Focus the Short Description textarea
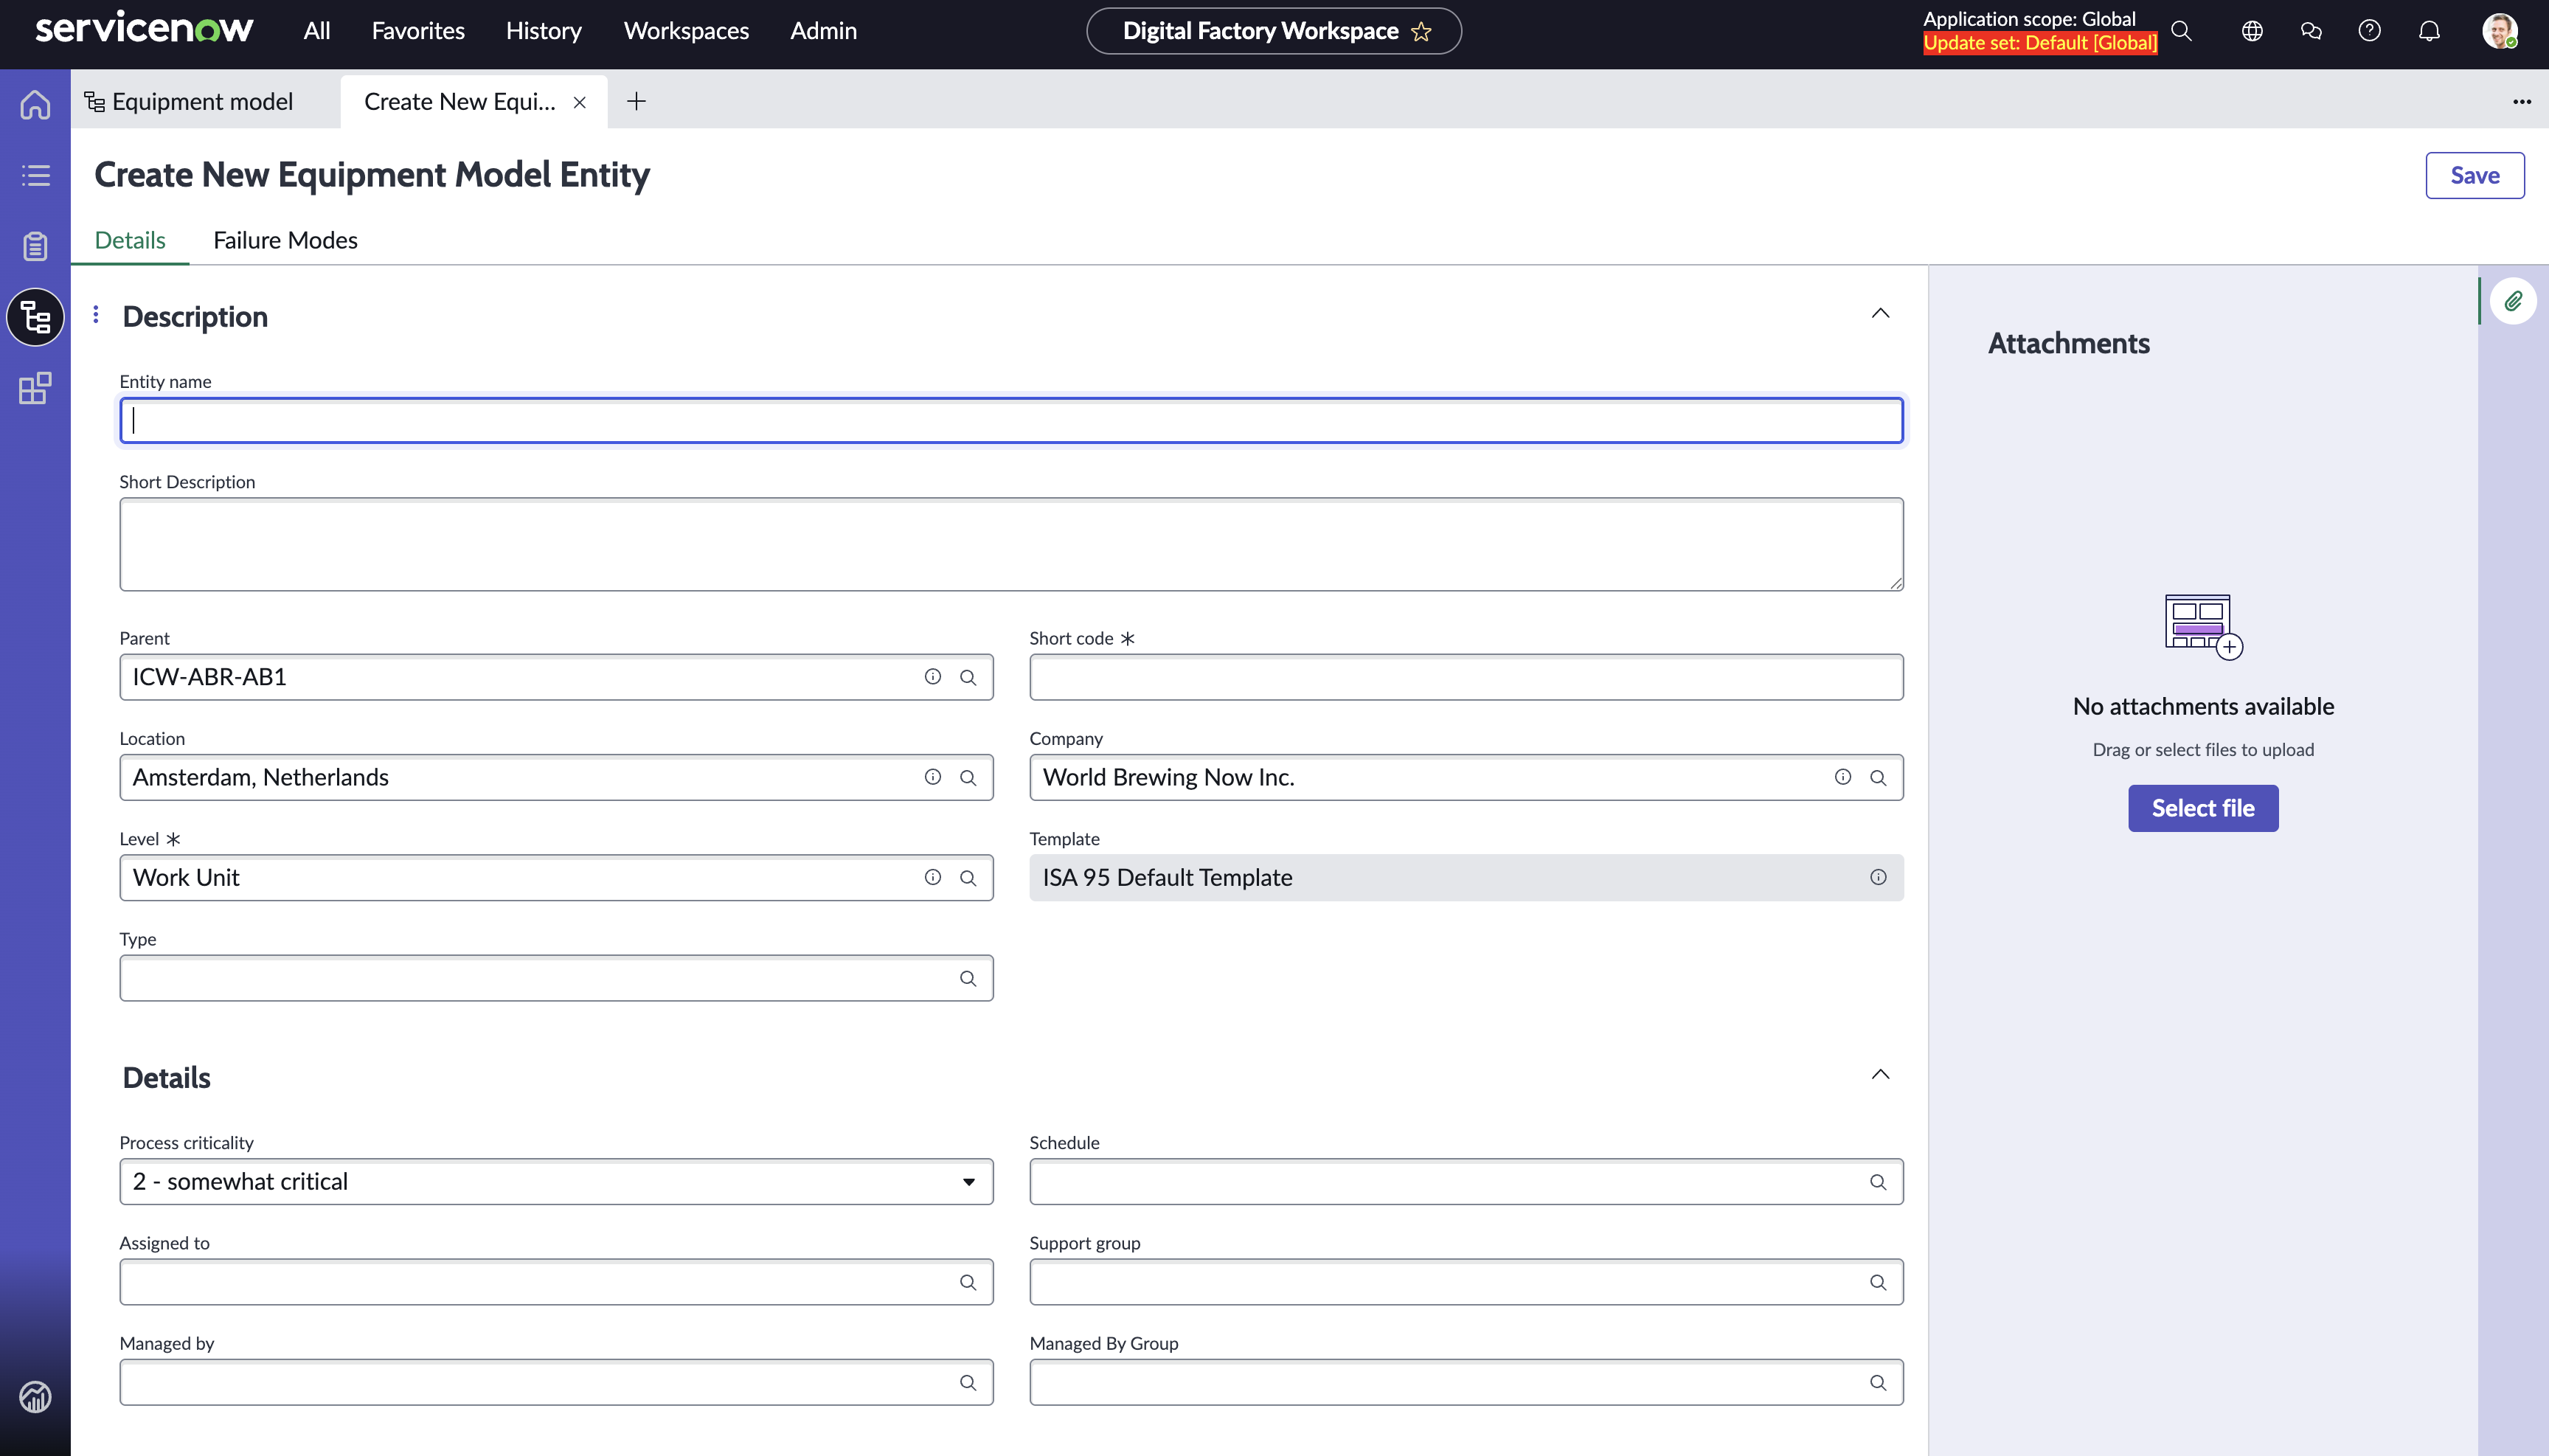 [x=1011, y=544]
